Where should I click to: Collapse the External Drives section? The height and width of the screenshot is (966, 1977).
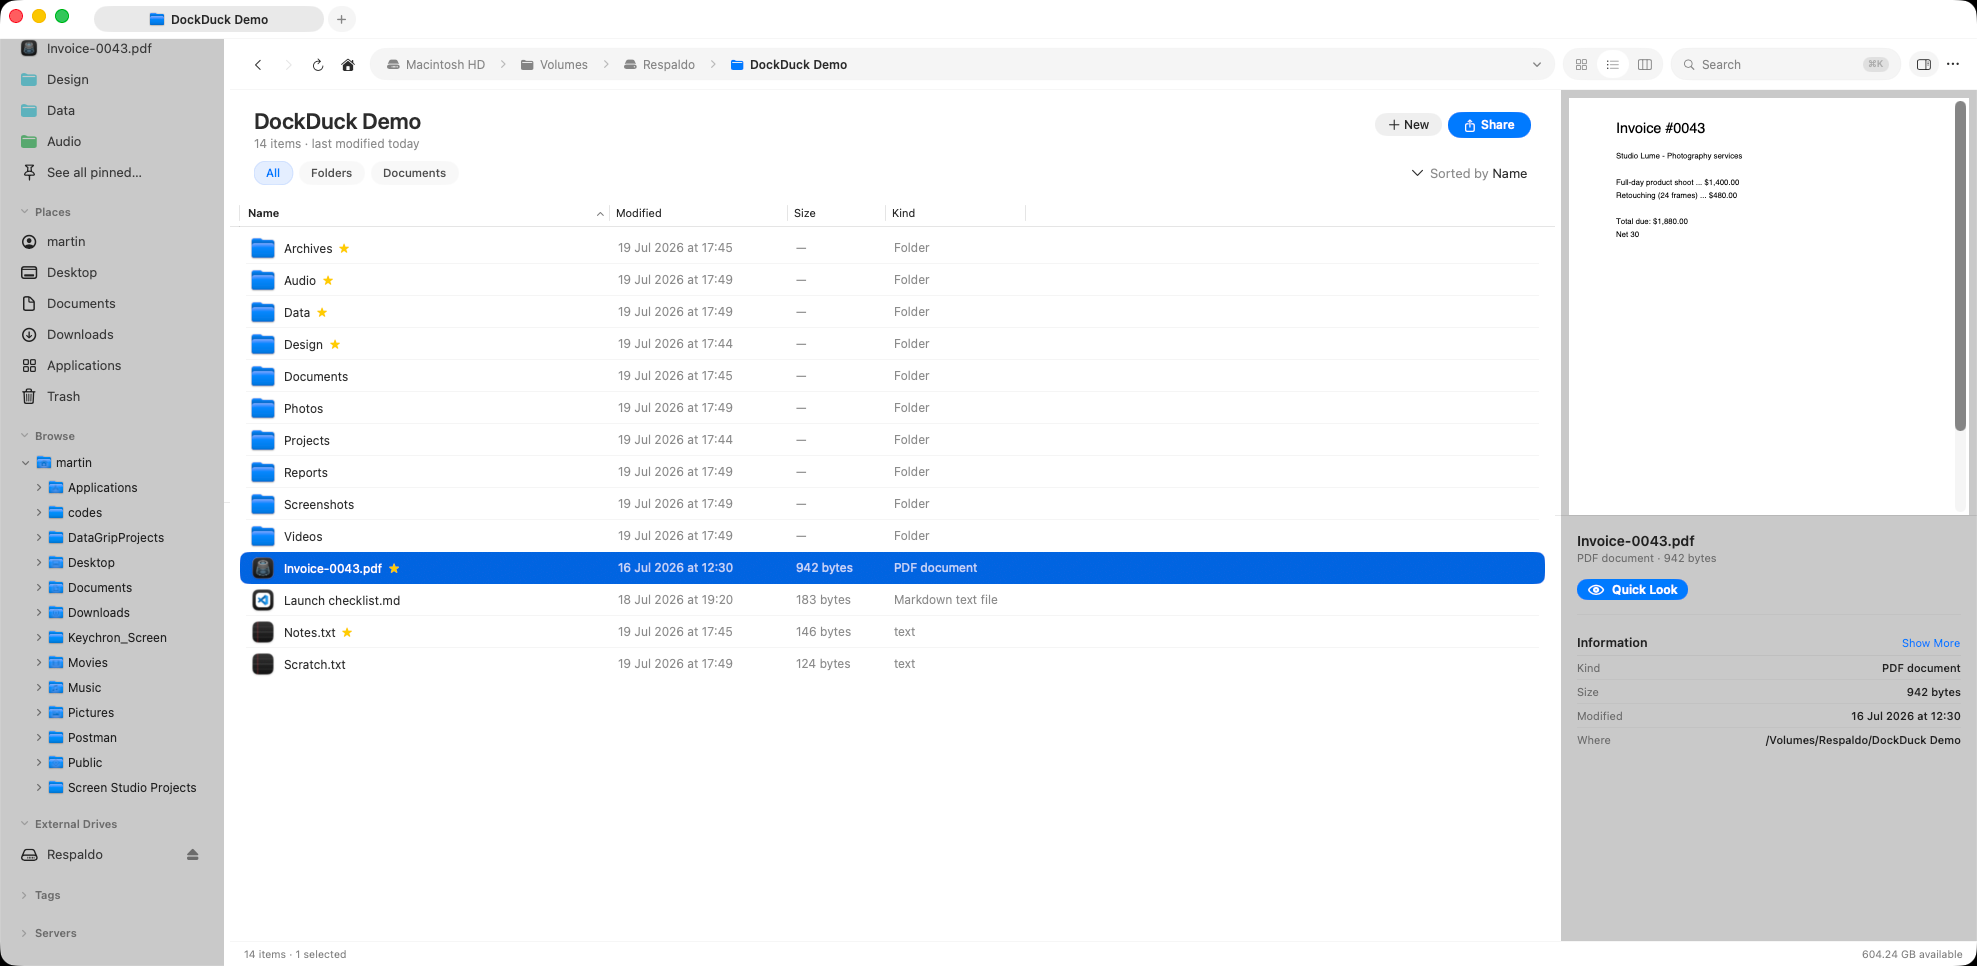click(25, 824)
